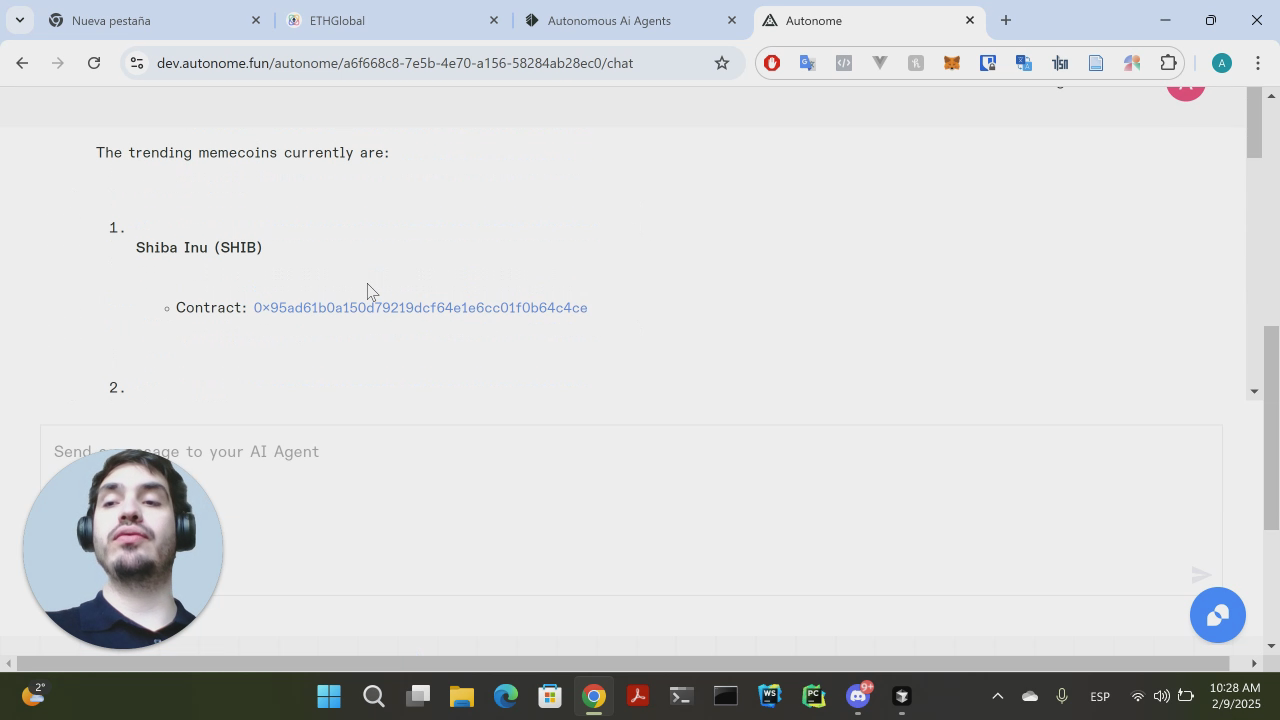The width and height of the screenshot is (1280, 720).
Task: Click the ESP keyboard language indicator
Action: coord(1100,696)
